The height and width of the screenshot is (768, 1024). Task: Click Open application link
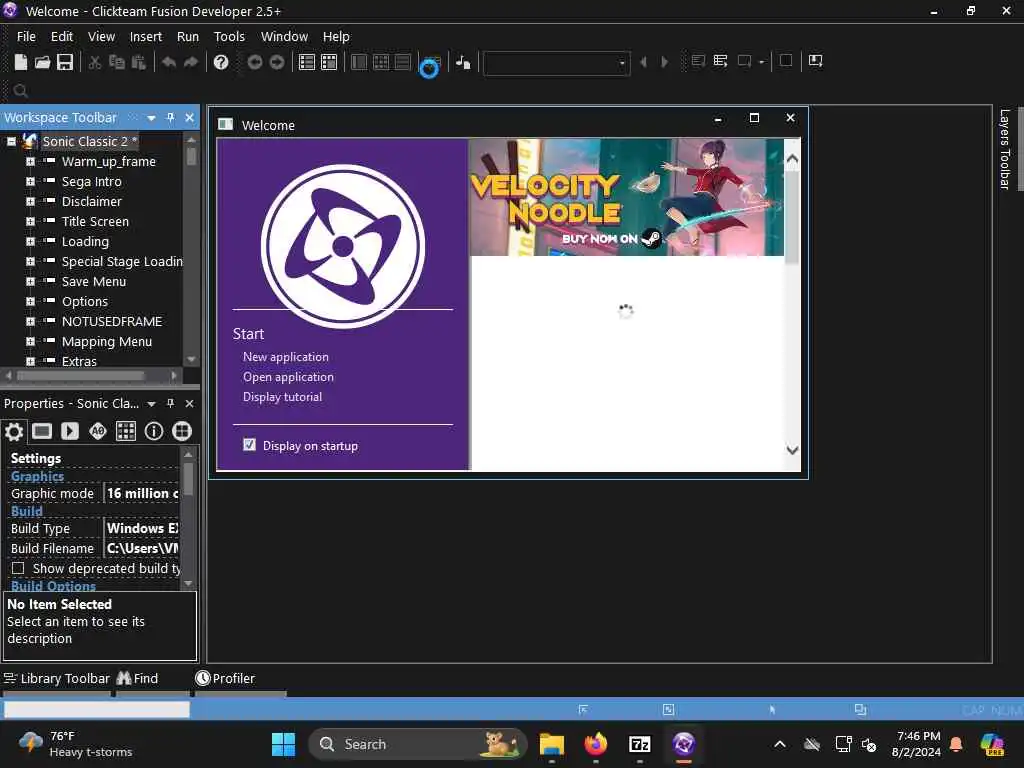[288, 377]
